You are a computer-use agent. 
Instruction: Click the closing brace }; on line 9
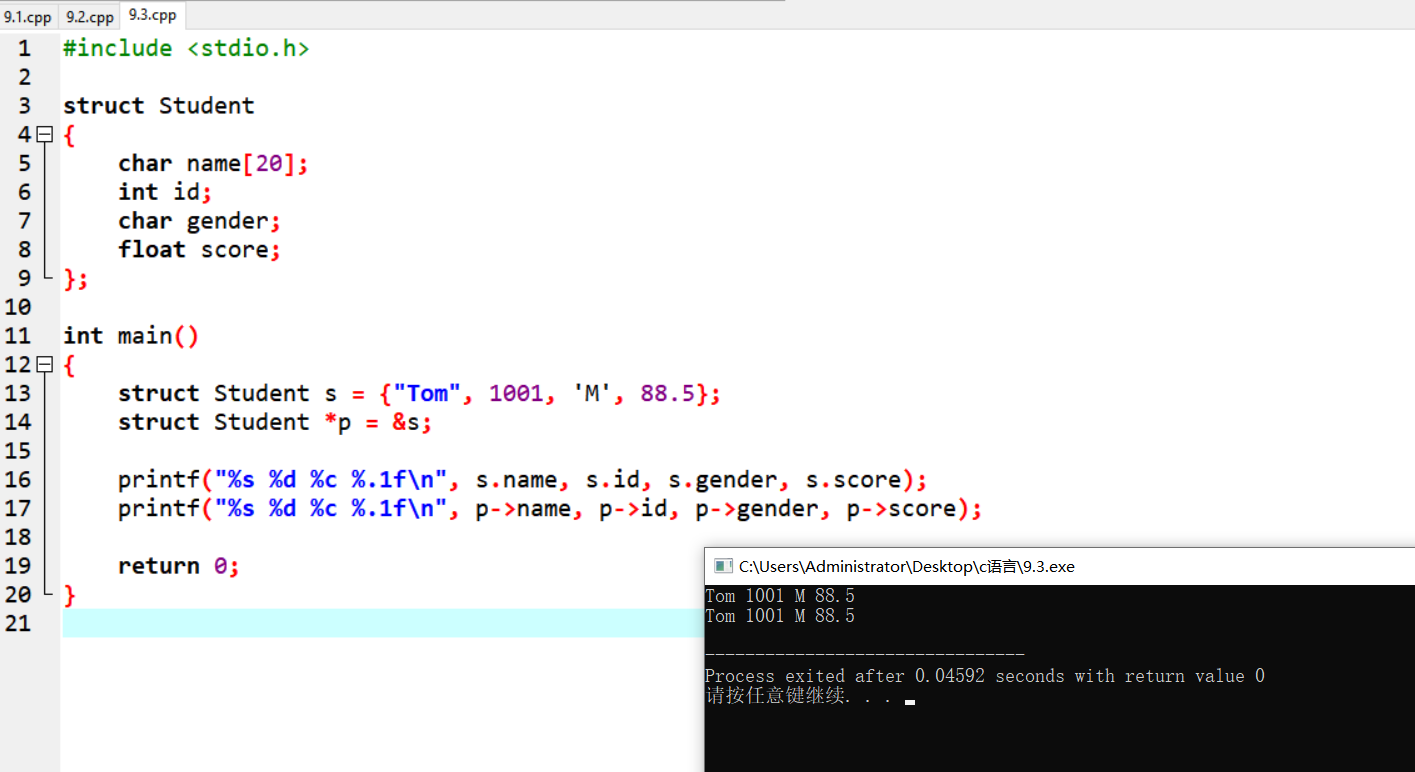click(76, 278)
